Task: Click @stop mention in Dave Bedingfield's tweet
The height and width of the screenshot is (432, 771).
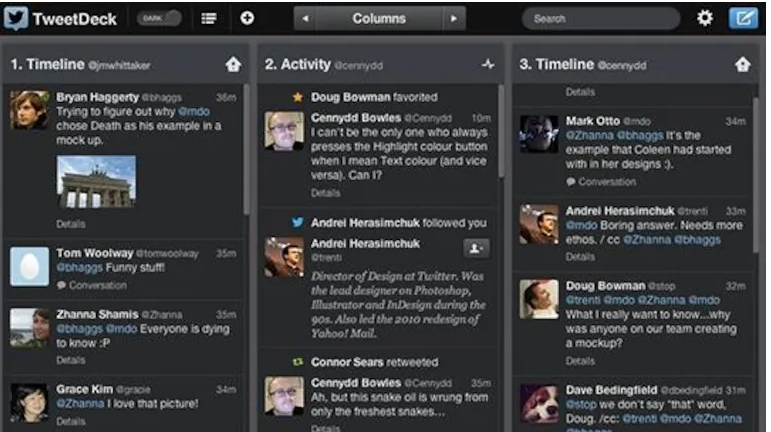Action: coord(581,404)
